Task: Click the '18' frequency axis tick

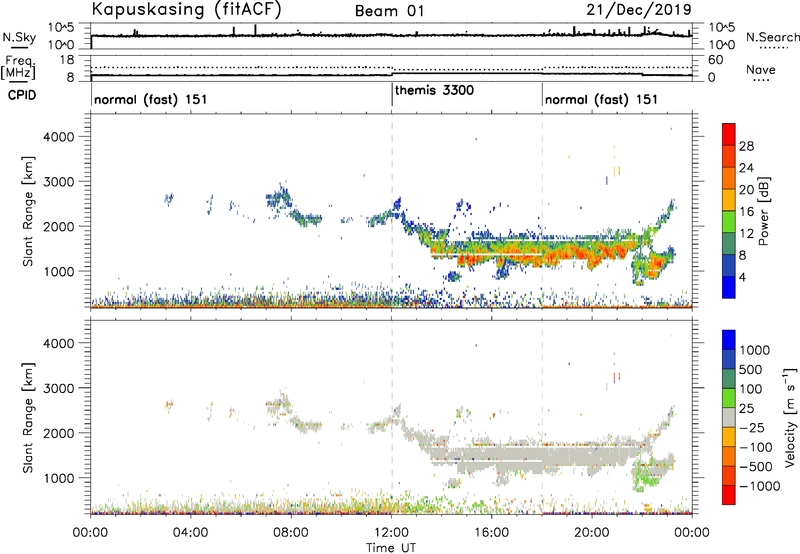Action: pyautogui.click(x=66, y=60)
